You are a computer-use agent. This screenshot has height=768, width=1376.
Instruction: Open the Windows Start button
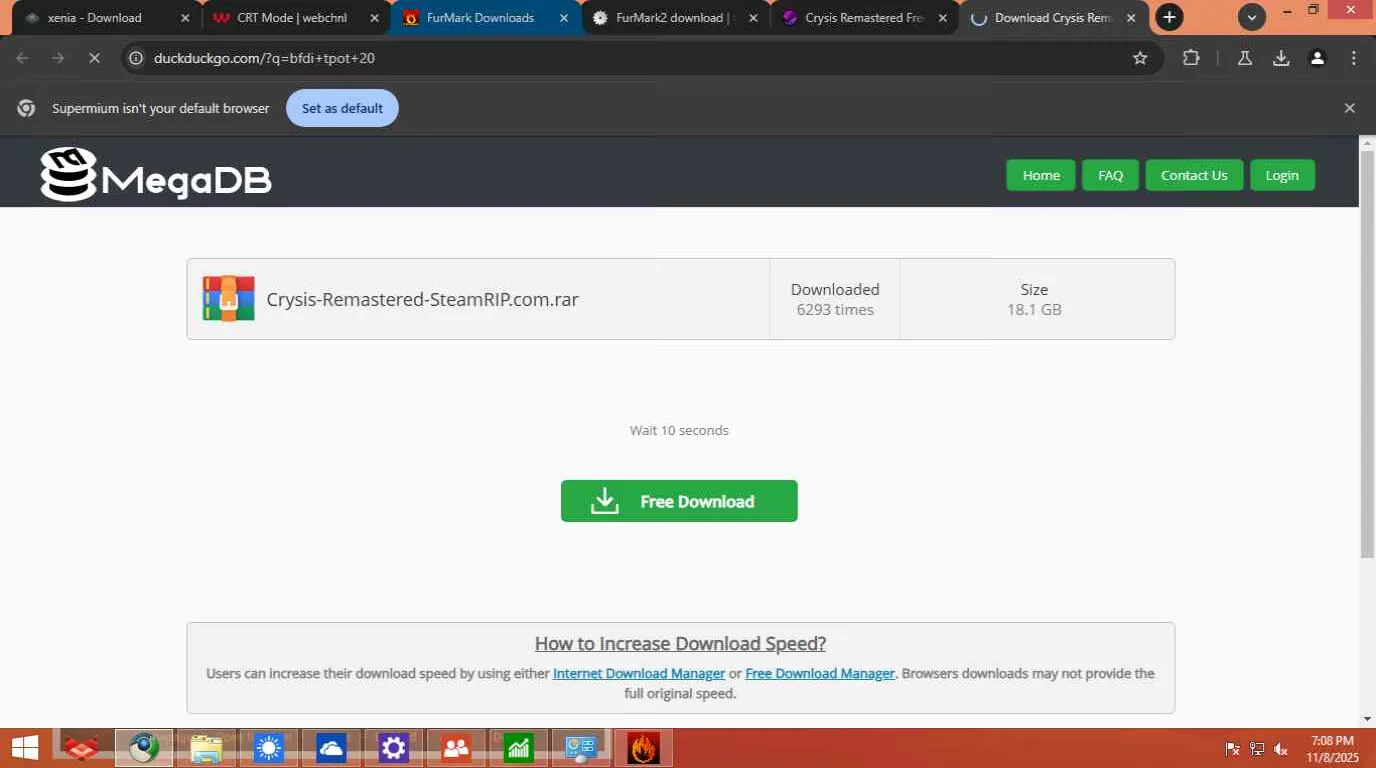25,748
